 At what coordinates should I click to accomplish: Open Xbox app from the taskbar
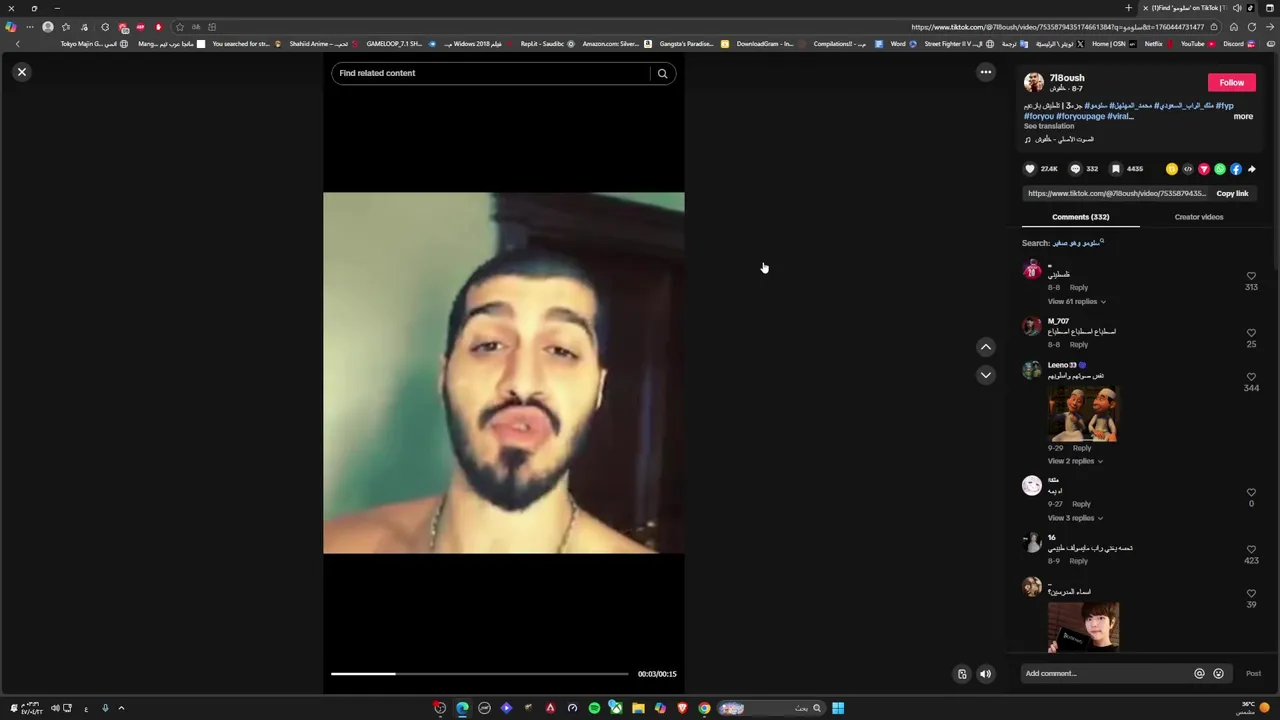click(616, 708)
